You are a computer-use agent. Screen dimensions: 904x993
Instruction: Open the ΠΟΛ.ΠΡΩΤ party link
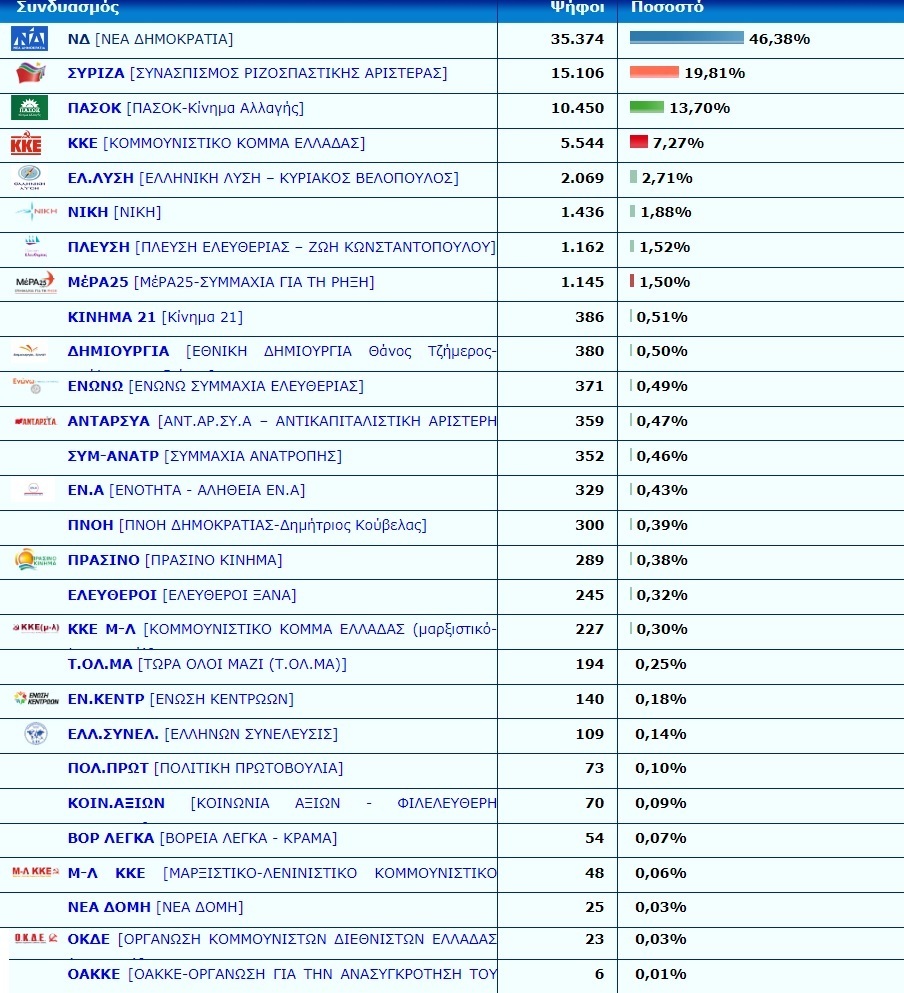(x=205, y=768)
